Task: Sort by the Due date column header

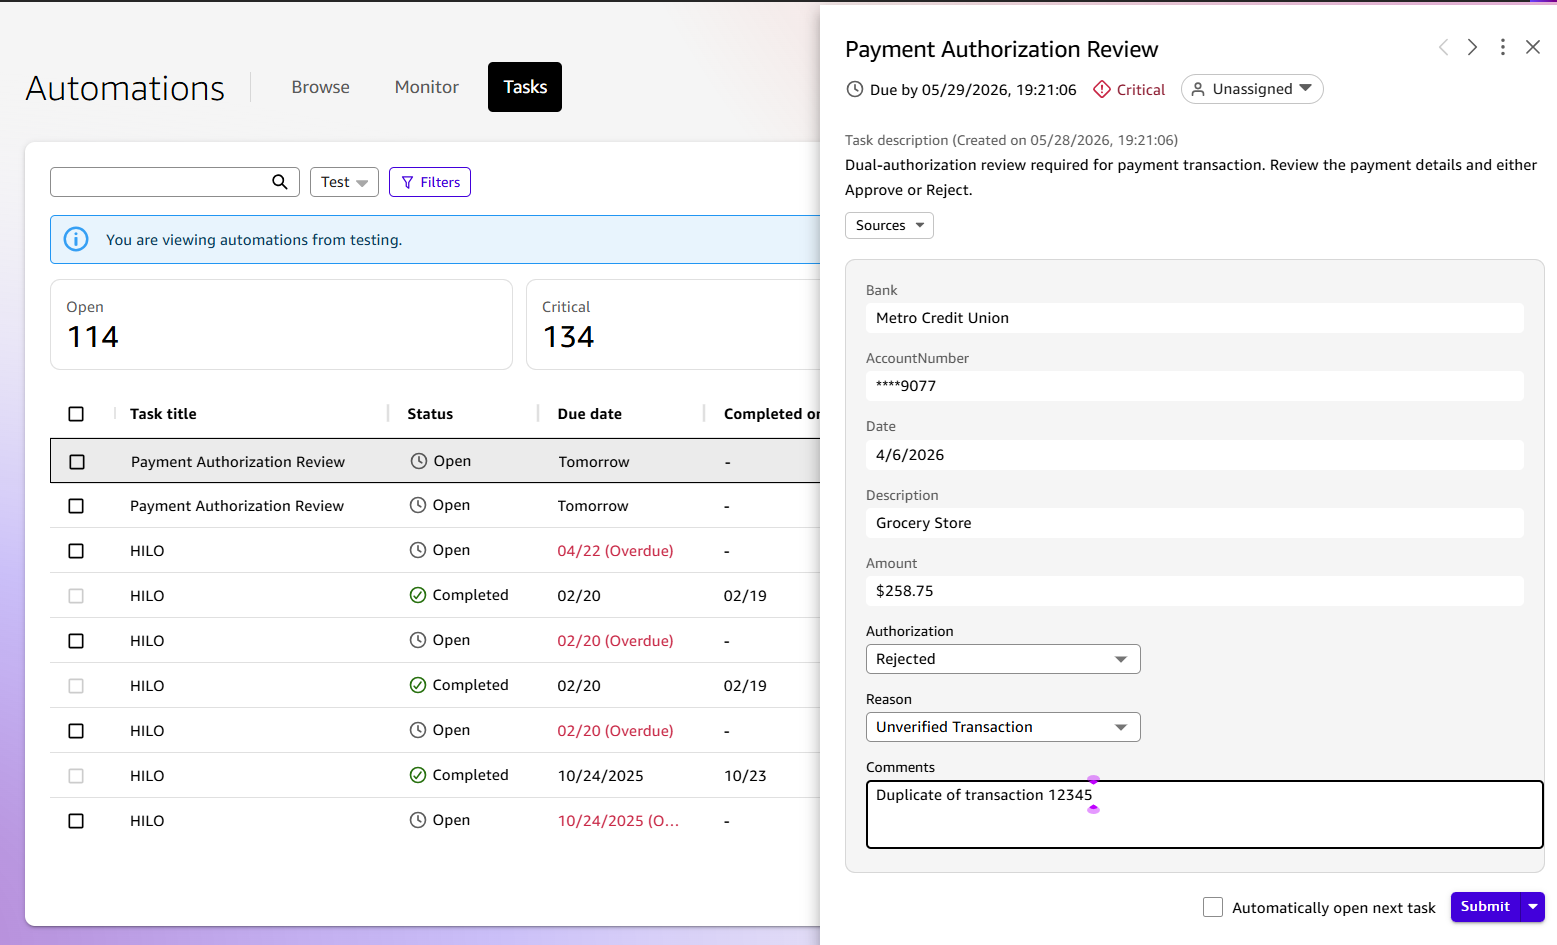Action: pyautogui.click(x=590, y=414)
